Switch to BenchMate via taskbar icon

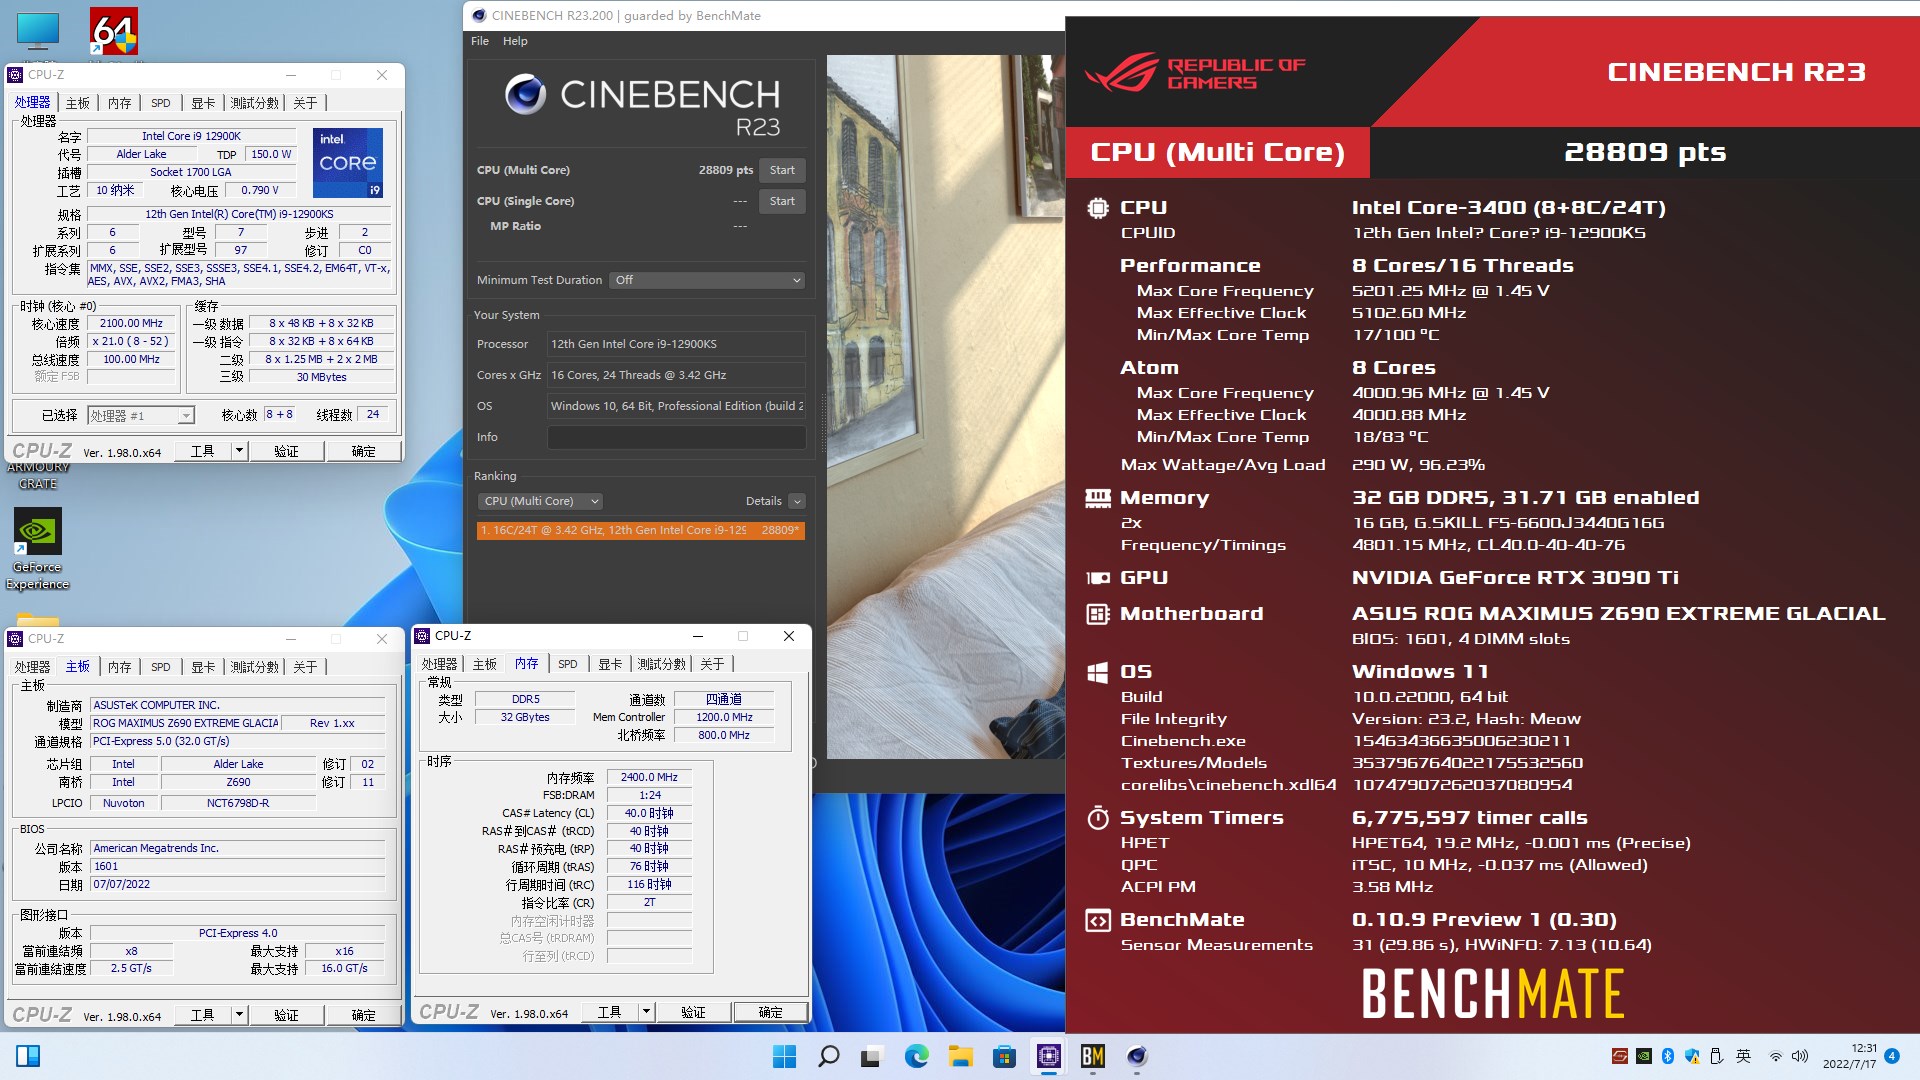[1092, 1056]
